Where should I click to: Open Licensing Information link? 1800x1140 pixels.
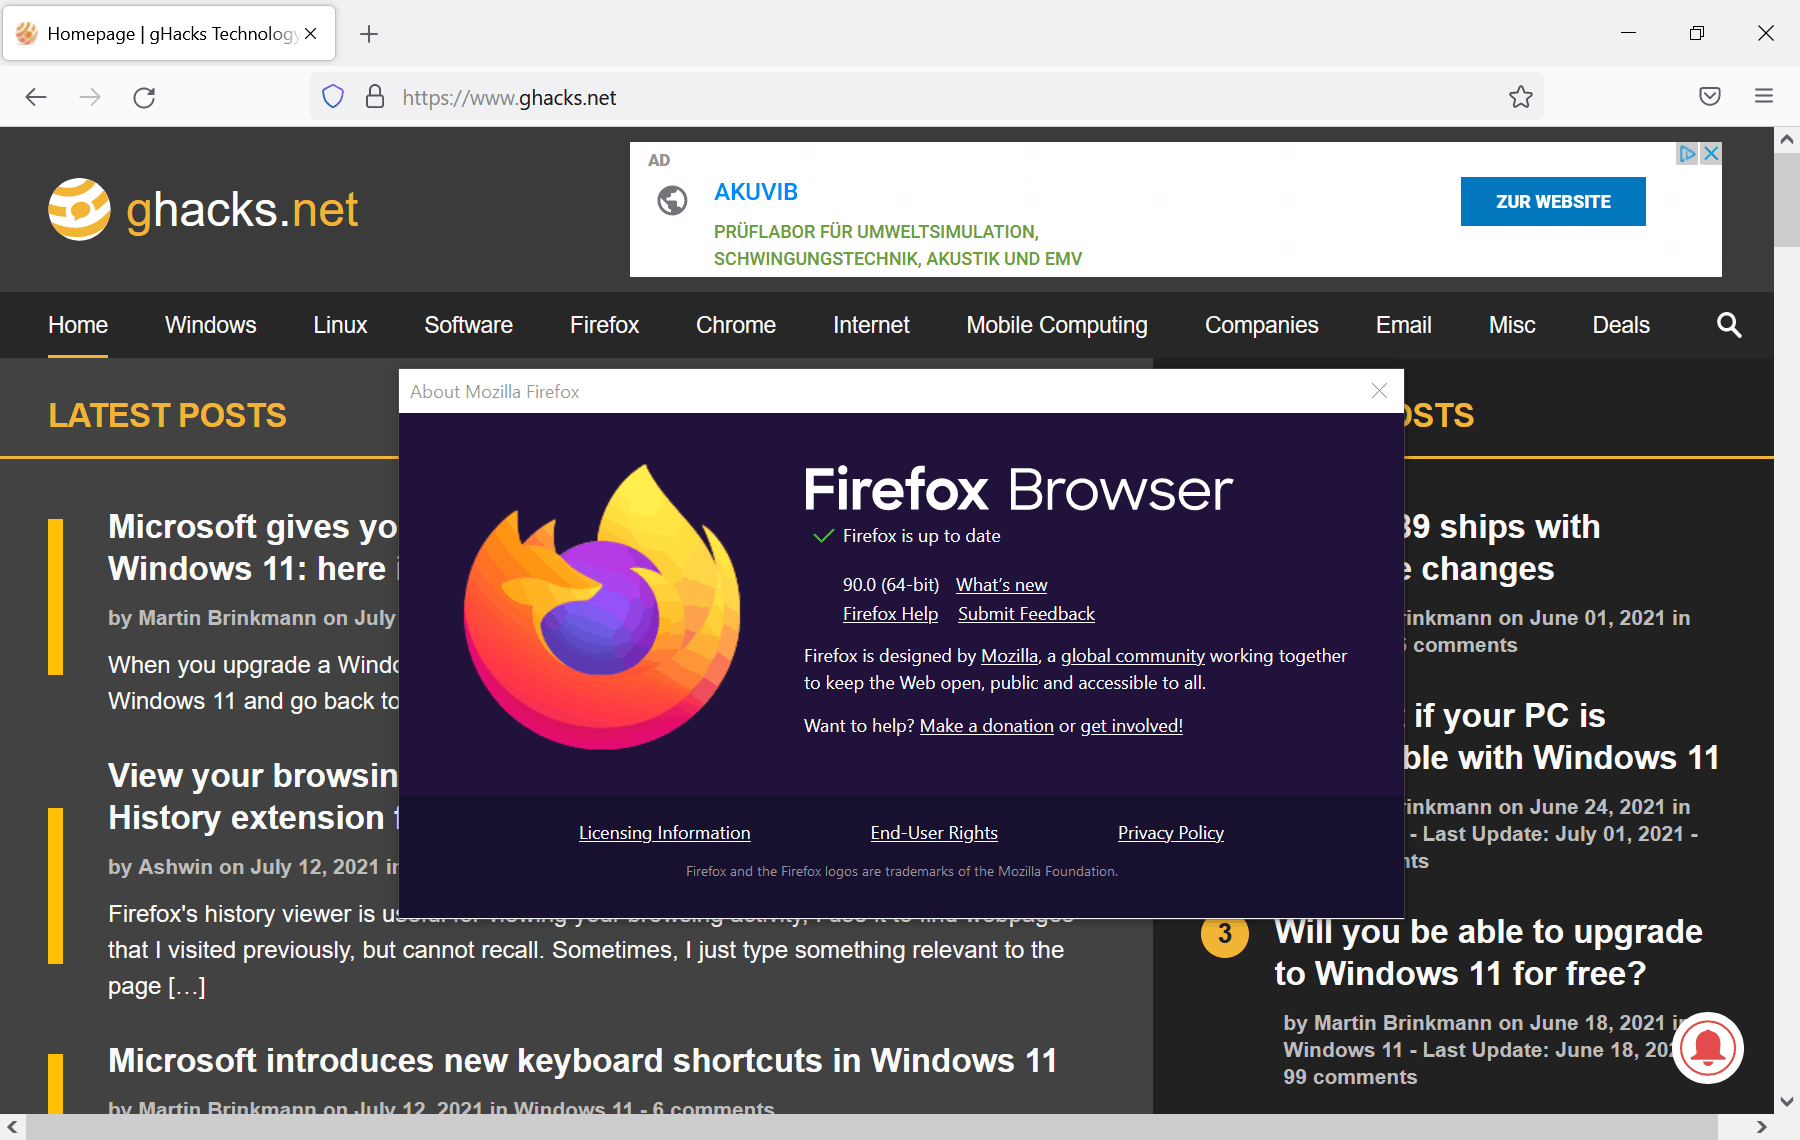click(664, 833)
